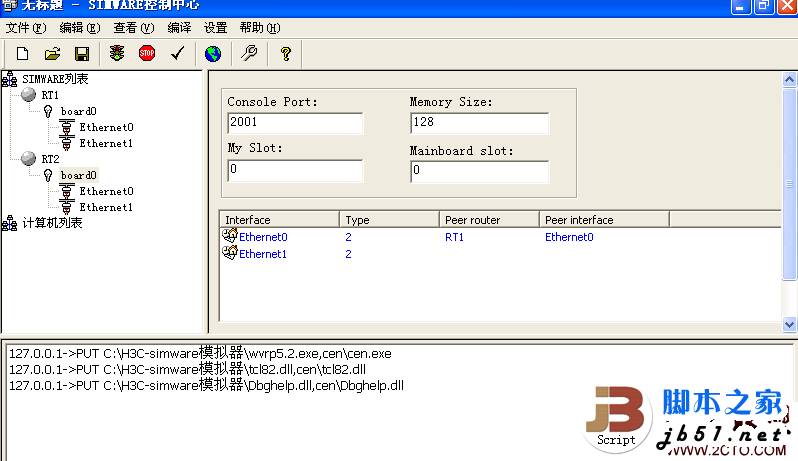Viewport: 798px width, 461px height.
Task: Click the bulb icon of RT1 board0
Action: pyautogui.click(x=48, y=111)
